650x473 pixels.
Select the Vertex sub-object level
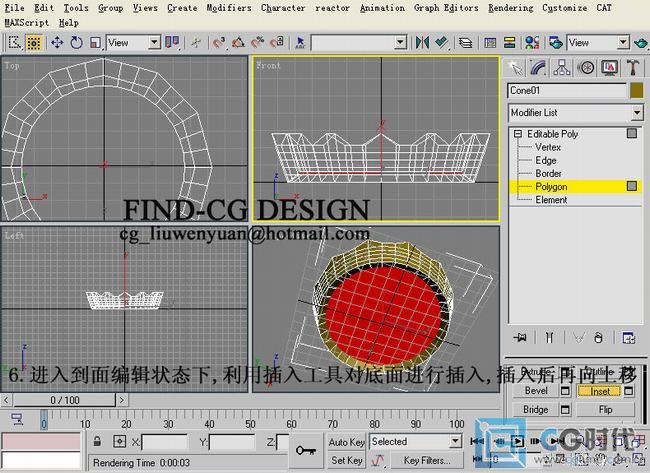(548, 147)
